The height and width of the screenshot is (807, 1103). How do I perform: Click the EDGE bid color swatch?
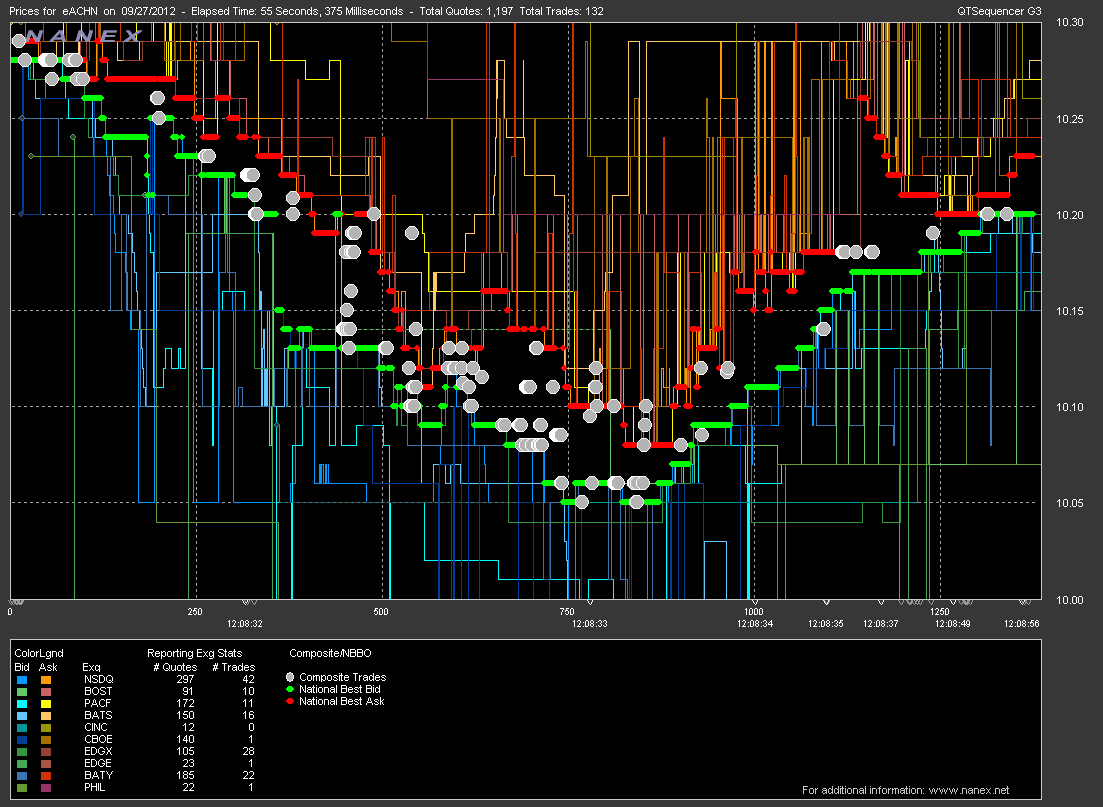(23, 763)
